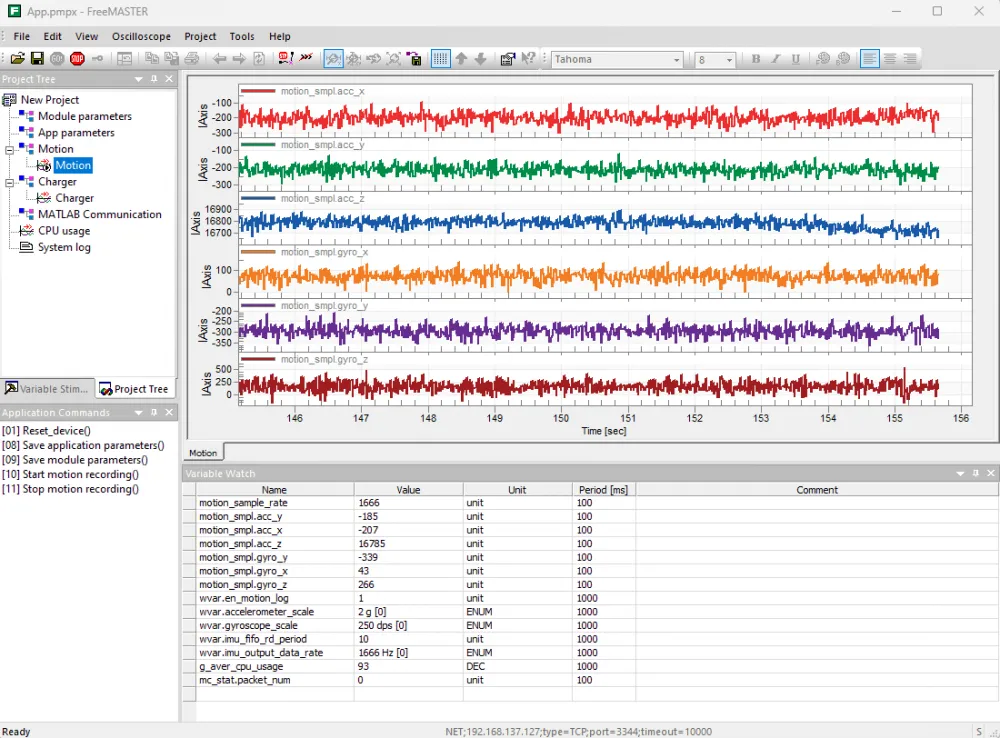Click the Refresh page icon
The height and width of the screenshot is (738, 1000).
259,59
